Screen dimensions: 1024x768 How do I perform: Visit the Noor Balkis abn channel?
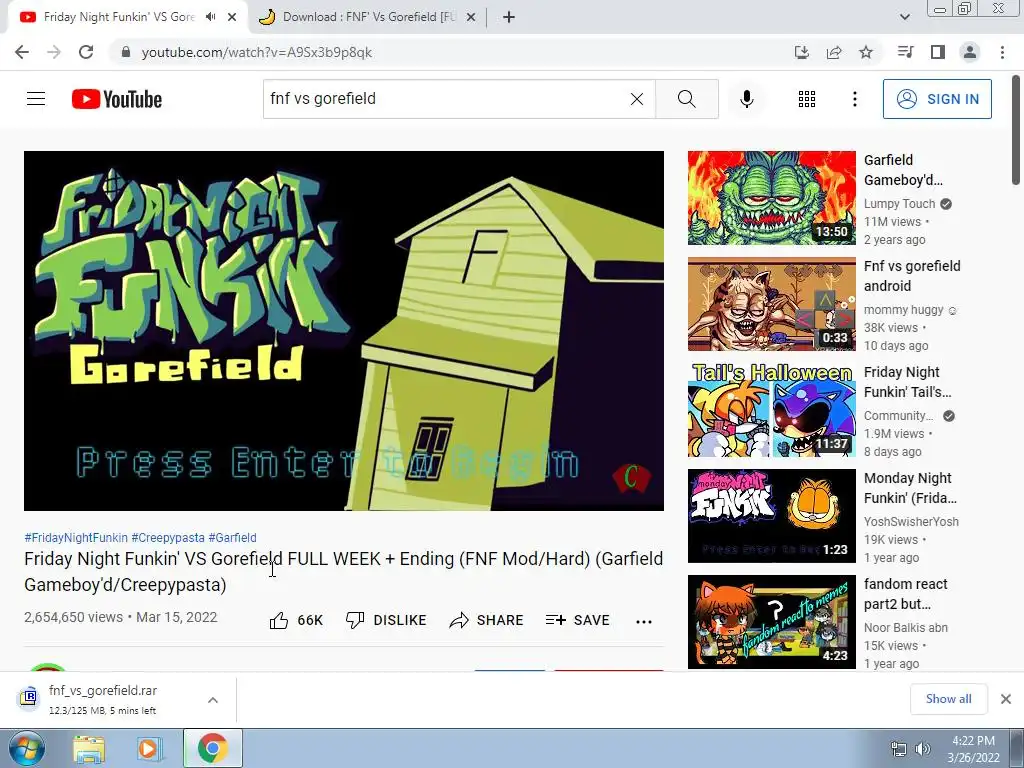906,628
